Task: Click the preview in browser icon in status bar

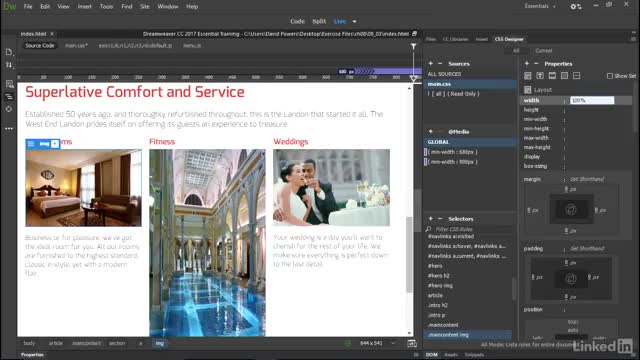Action: point(412,344)
